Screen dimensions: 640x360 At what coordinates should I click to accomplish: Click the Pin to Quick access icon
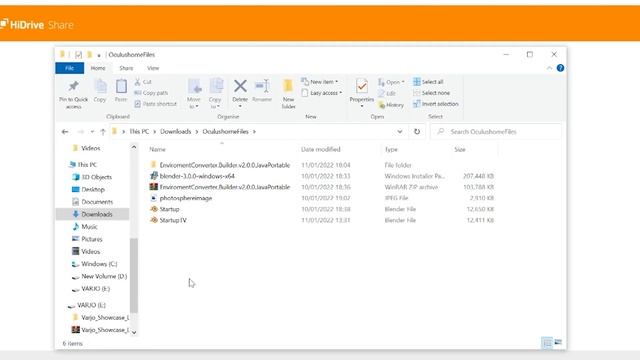coord(73,87)
